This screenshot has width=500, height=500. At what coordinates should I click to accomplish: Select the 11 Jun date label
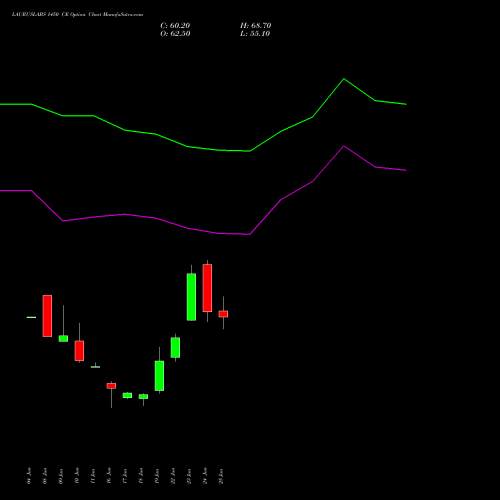93,476
